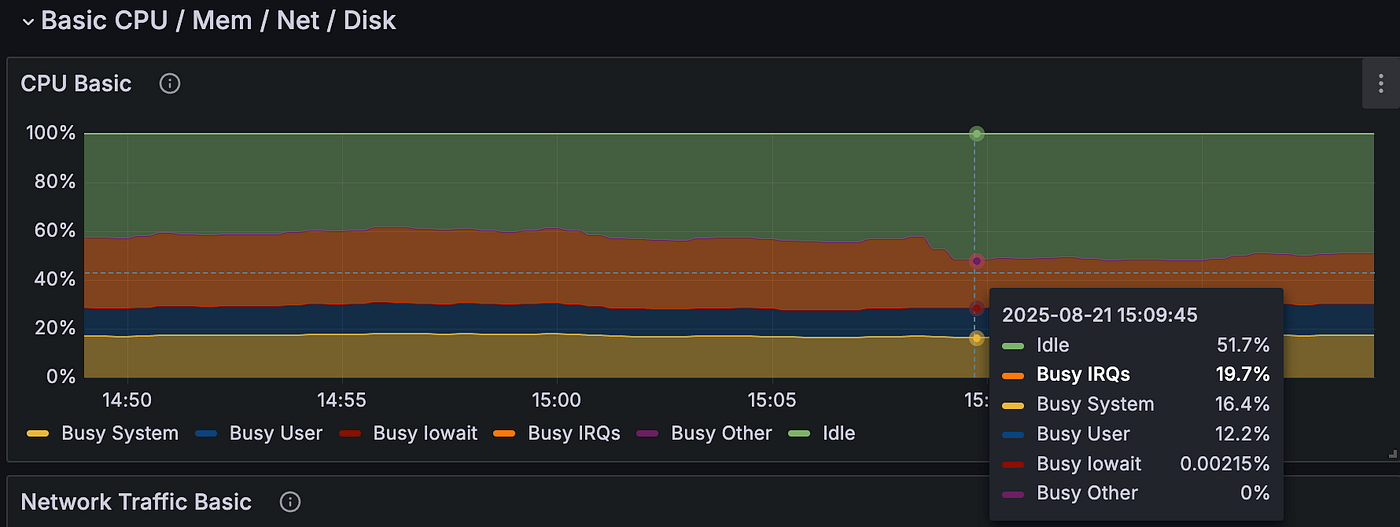Collapse the Basic CPU / Mem / Net / Disk row
Image resolution: width=1400 pixels, height=527 pixels.
28,21
